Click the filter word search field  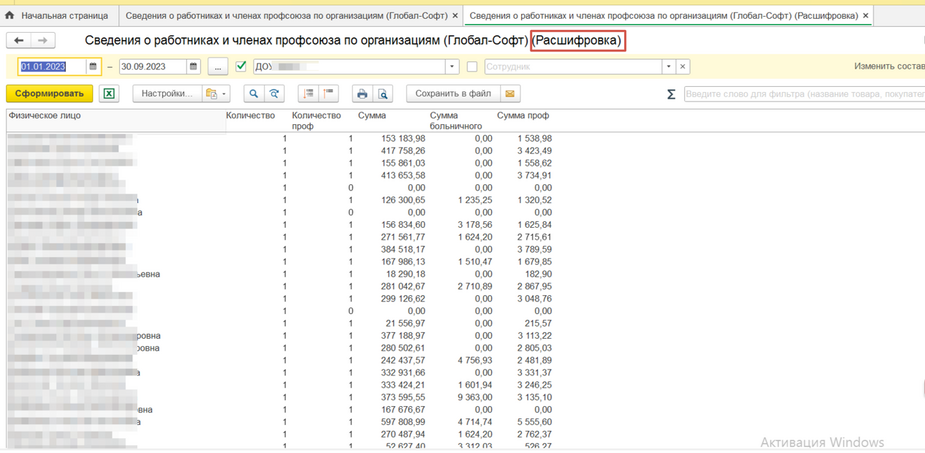[803, 94]
